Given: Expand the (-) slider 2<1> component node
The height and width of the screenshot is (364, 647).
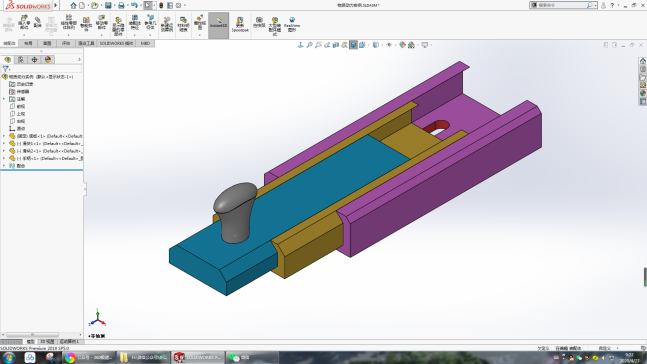Looking at the screenshot, I should click(x=4, y=151).
